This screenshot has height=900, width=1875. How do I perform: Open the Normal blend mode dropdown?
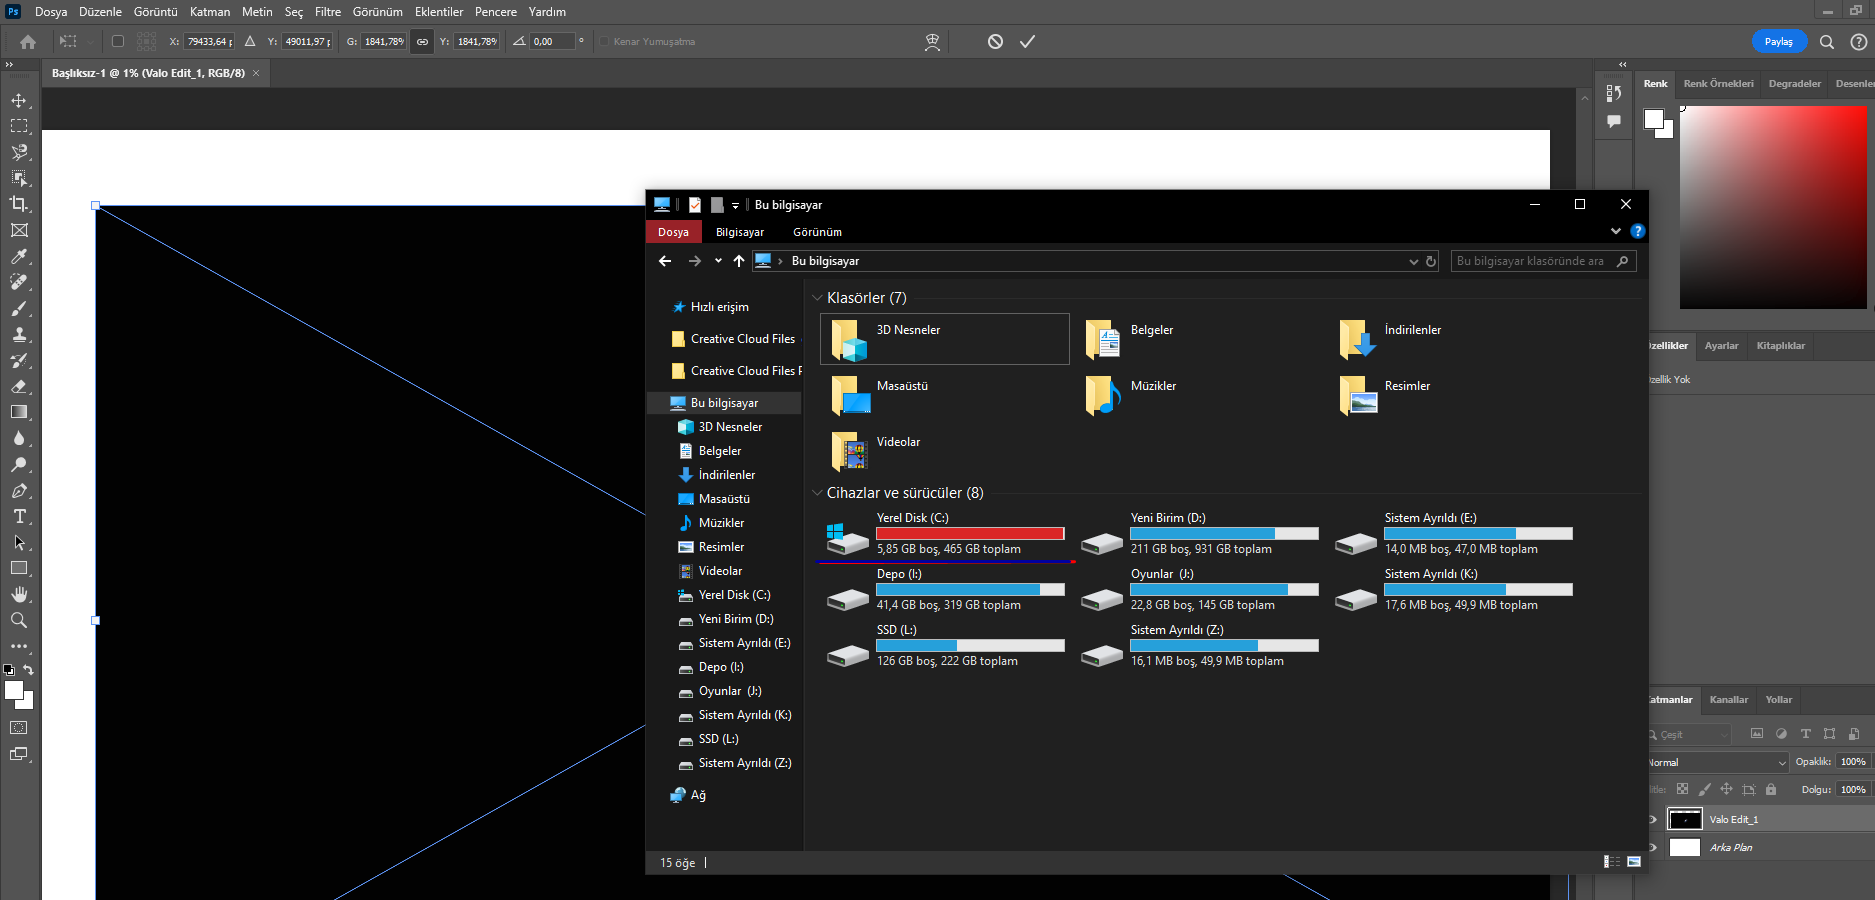pyautogui.click(x=1717, y=762)
